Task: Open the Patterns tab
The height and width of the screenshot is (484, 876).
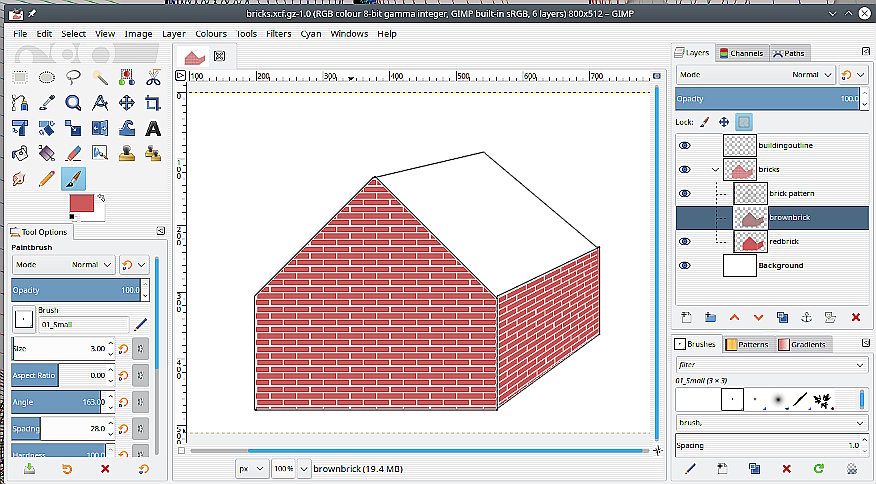Action: point(748,344)
